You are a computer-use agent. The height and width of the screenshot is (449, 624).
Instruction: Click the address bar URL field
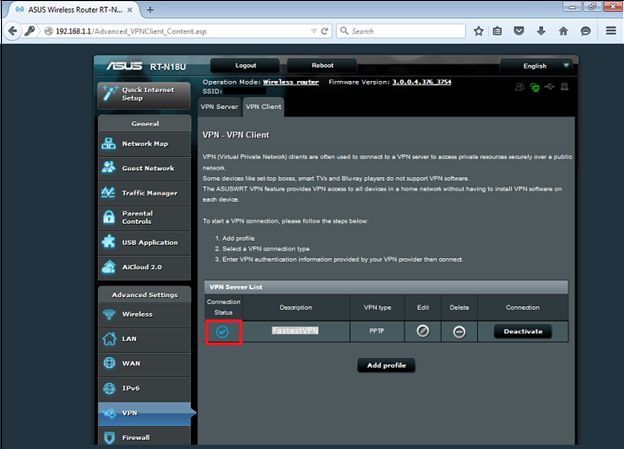181,31
